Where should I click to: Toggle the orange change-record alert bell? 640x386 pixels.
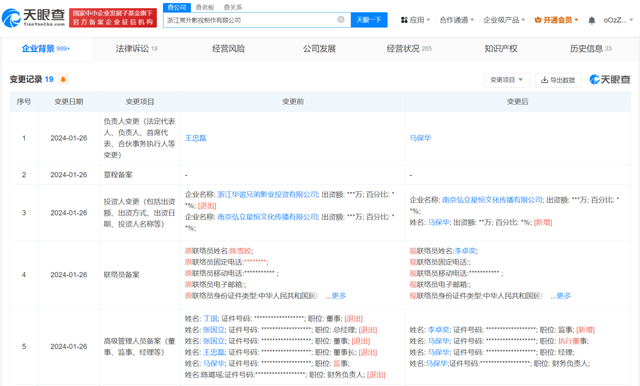click(63, 79)
